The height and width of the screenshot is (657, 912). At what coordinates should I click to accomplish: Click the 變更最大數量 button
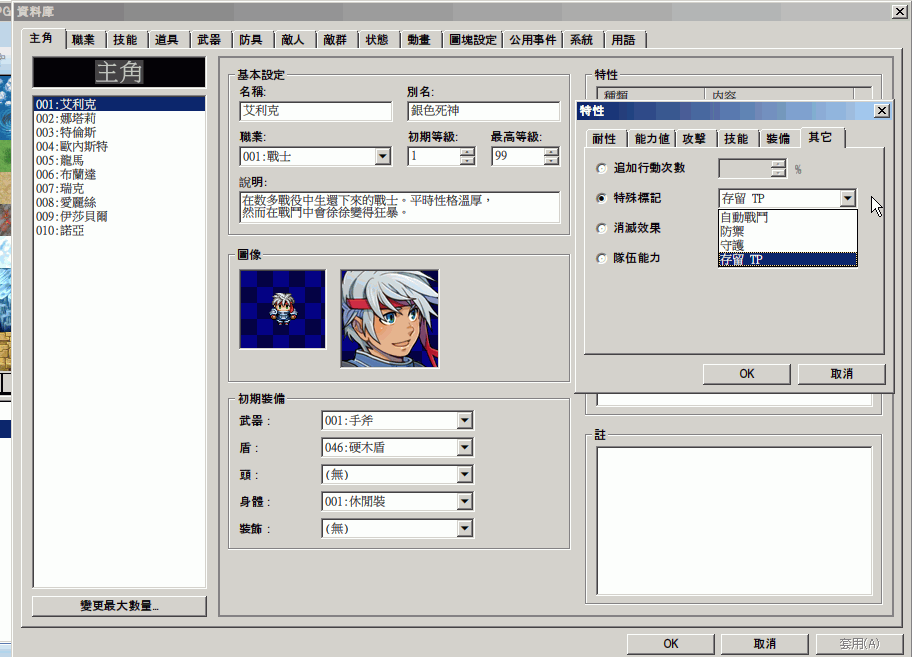(x=119, y=606)
